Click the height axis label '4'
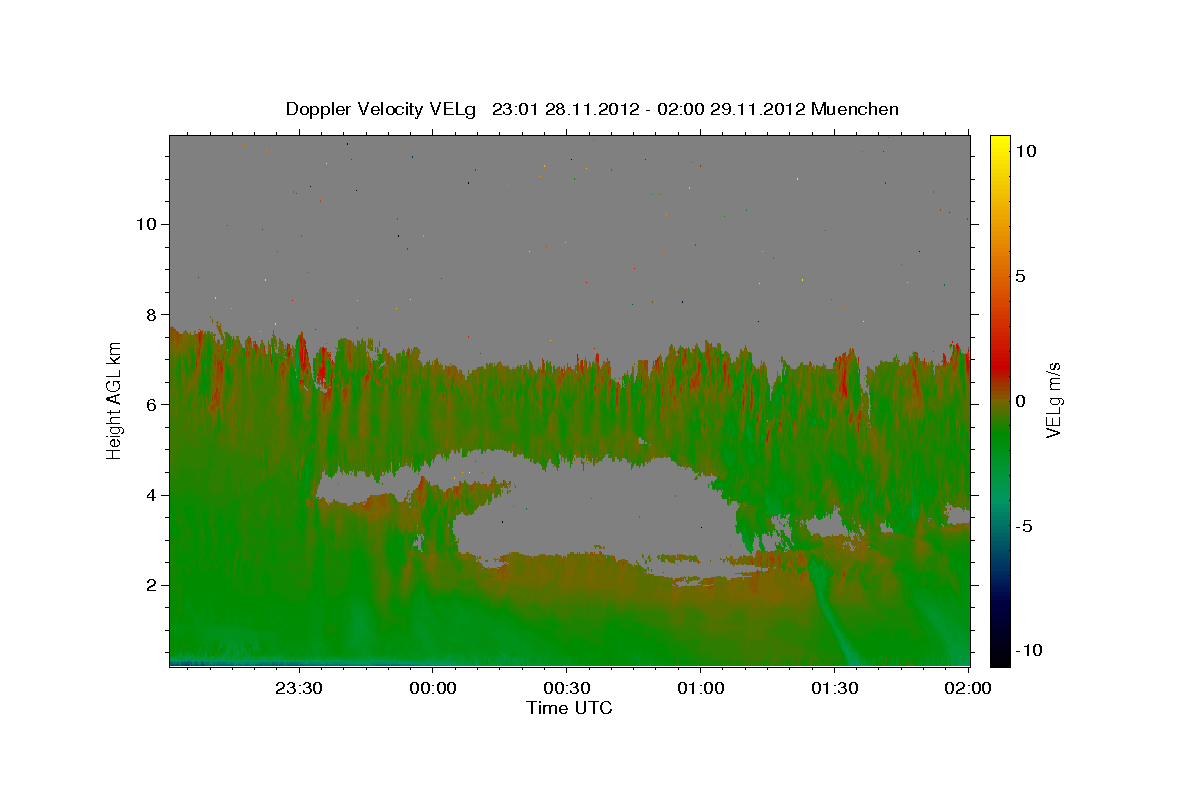The image size is (1200, 800). [150, 495]
